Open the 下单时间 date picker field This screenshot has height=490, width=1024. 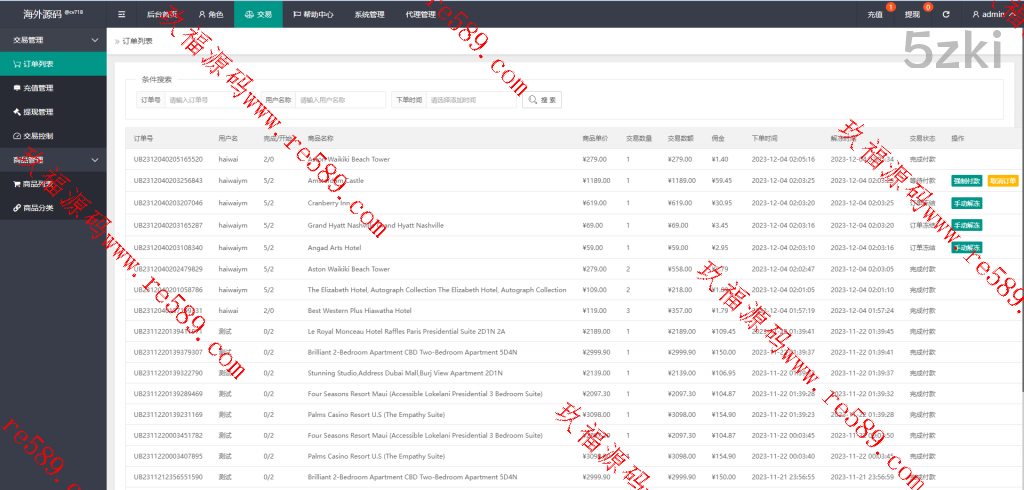[471, 100]
